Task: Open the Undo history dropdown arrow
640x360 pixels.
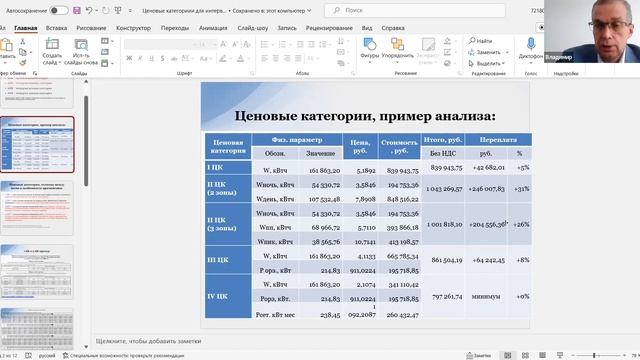Action: coord(96,11)
